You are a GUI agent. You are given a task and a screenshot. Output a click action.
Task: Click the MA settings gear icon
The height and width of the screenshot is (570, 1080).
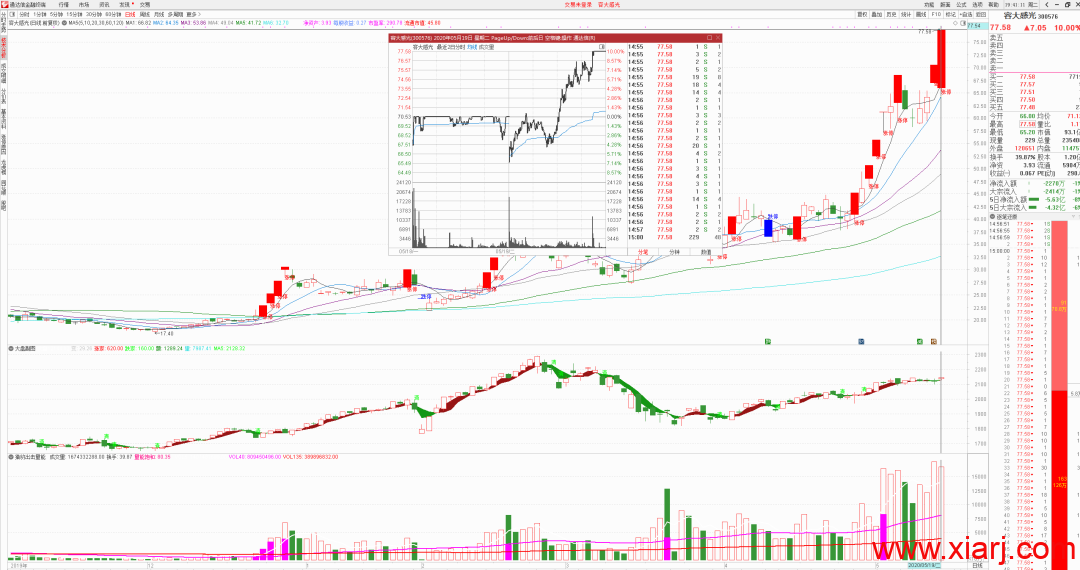[x=64, y=23]
